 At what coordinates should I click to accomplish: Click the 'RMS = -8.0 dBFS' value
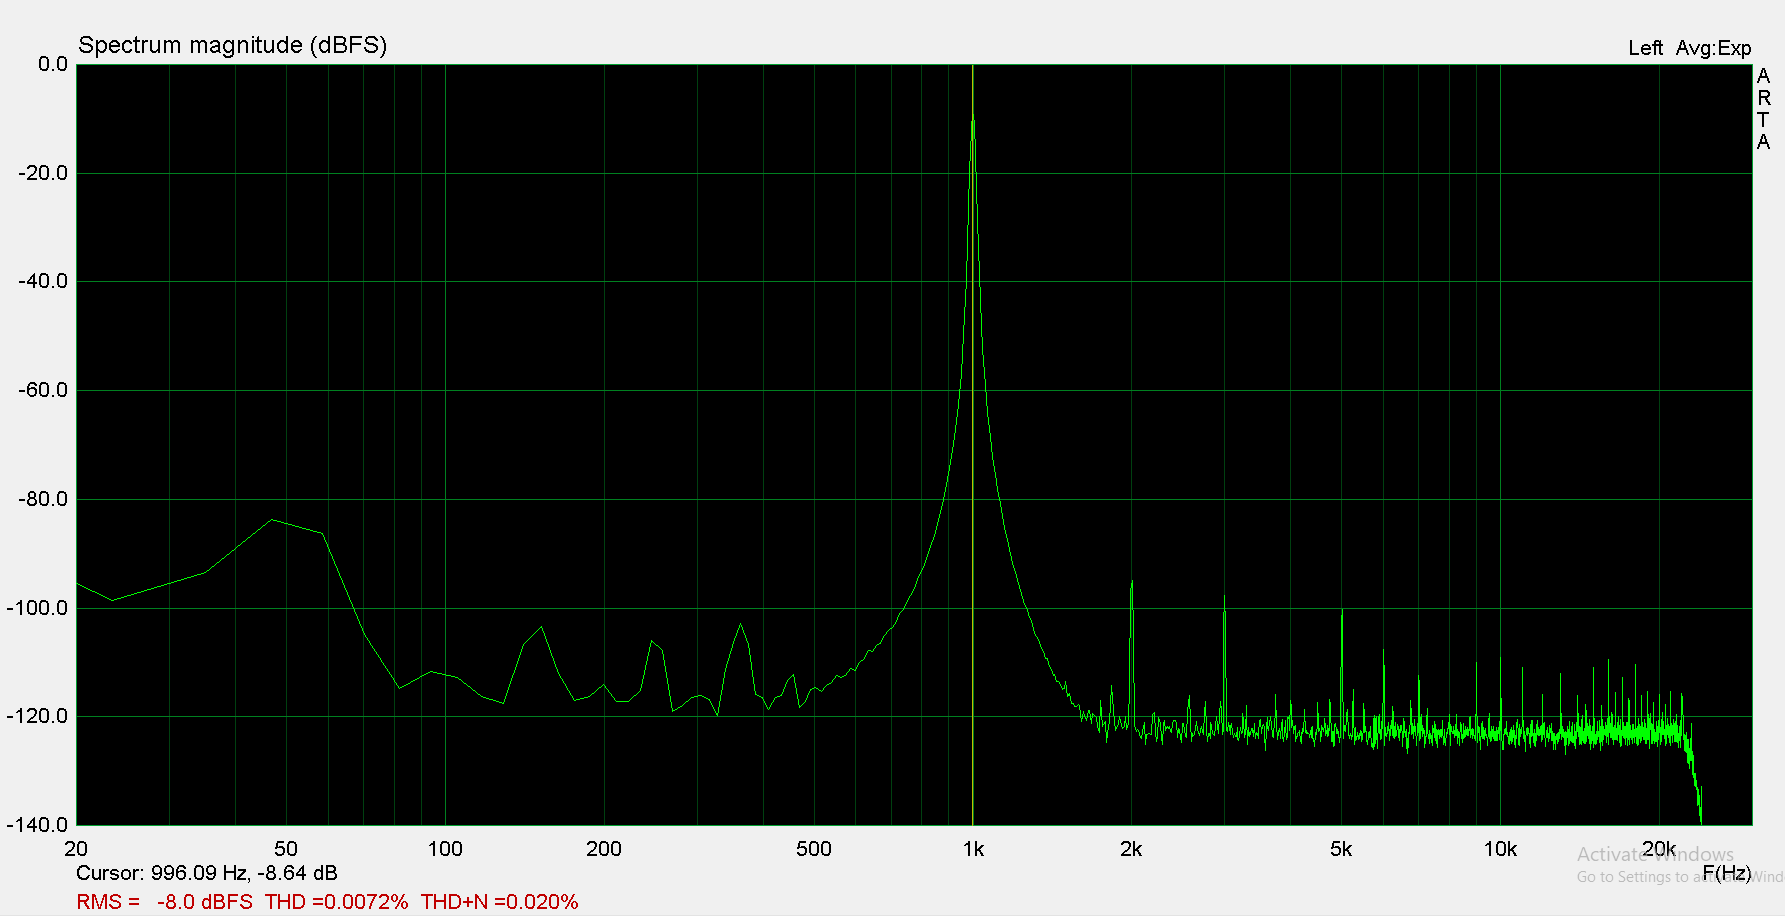(165, 902)
